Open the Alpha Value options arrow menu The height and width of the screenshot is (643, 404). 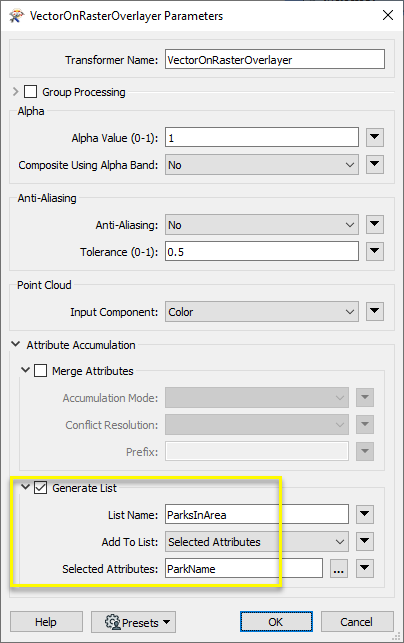(x=374, y=137)
